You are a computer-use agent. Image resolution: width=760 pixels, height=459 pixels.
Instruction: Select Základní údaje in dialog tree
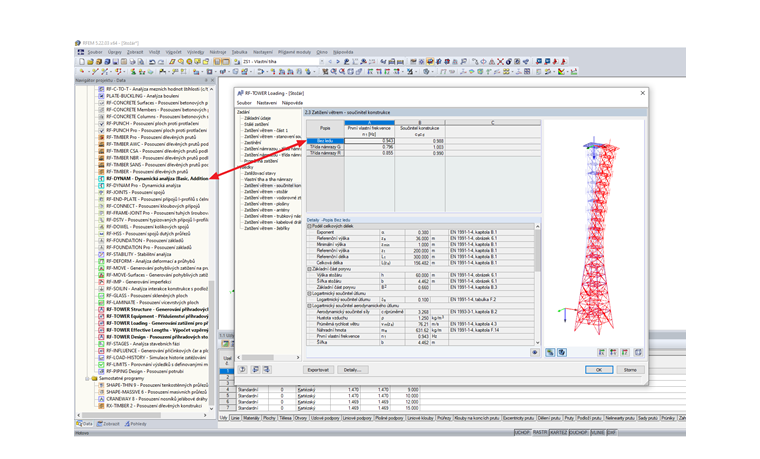click(x=257, y=118)
